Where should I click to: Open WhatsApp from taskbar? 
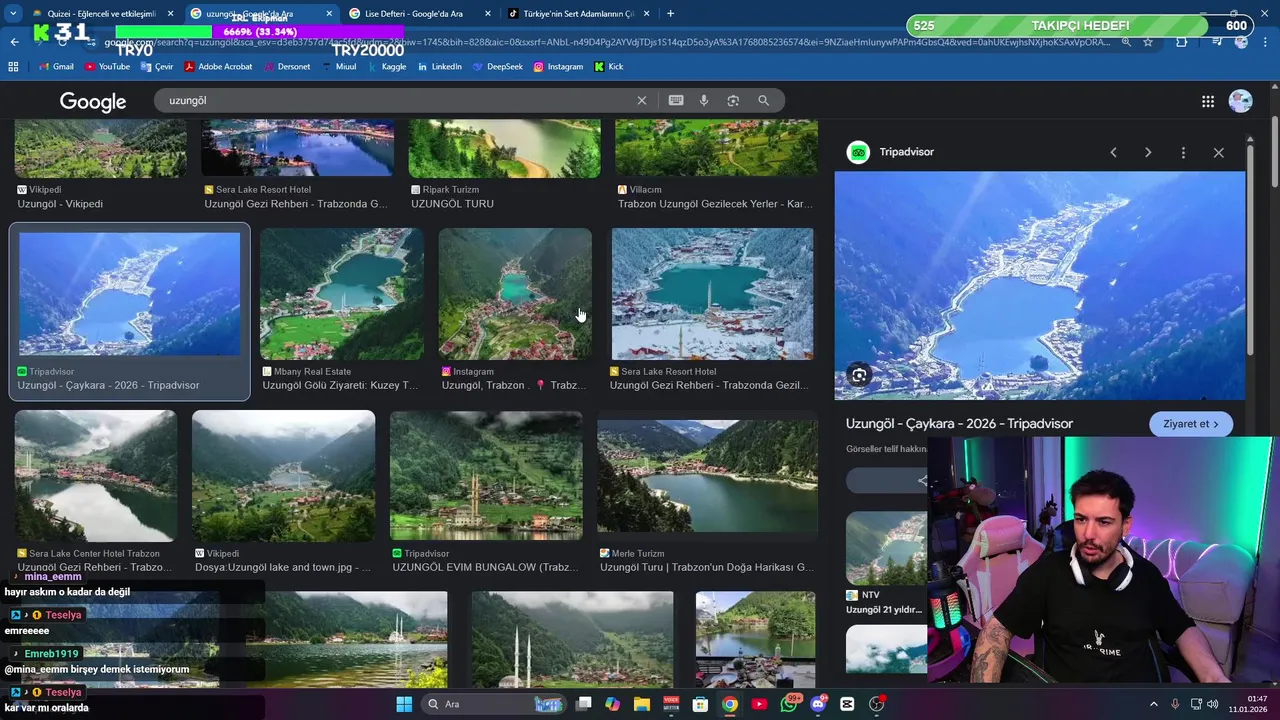coord(789,704)
